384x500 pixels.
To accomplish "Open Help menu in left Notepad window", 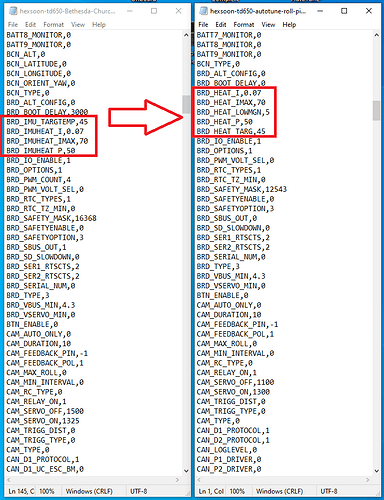I will tap(99, 25).
